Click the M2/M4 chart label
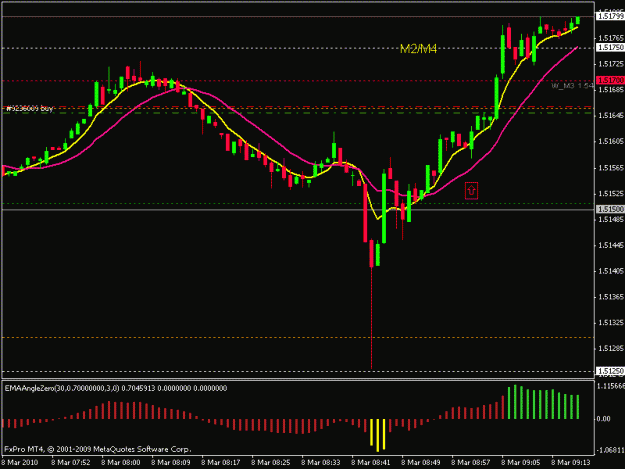The height and width of the screenshot is (469, 625). [418, 49]
